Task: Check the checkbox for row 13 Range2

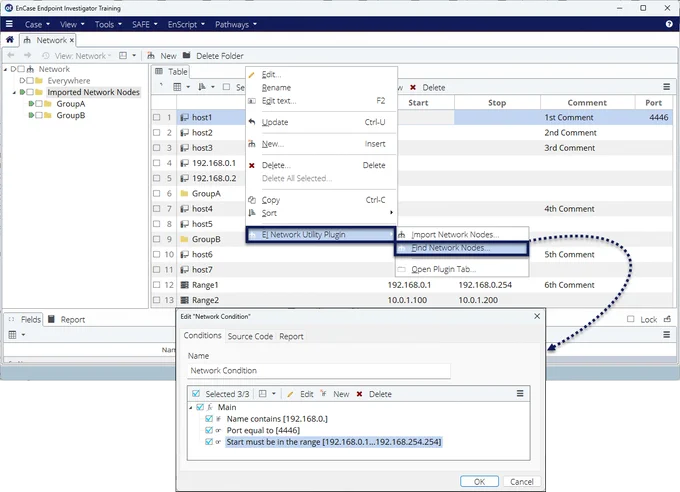Action: click(157, 300)
